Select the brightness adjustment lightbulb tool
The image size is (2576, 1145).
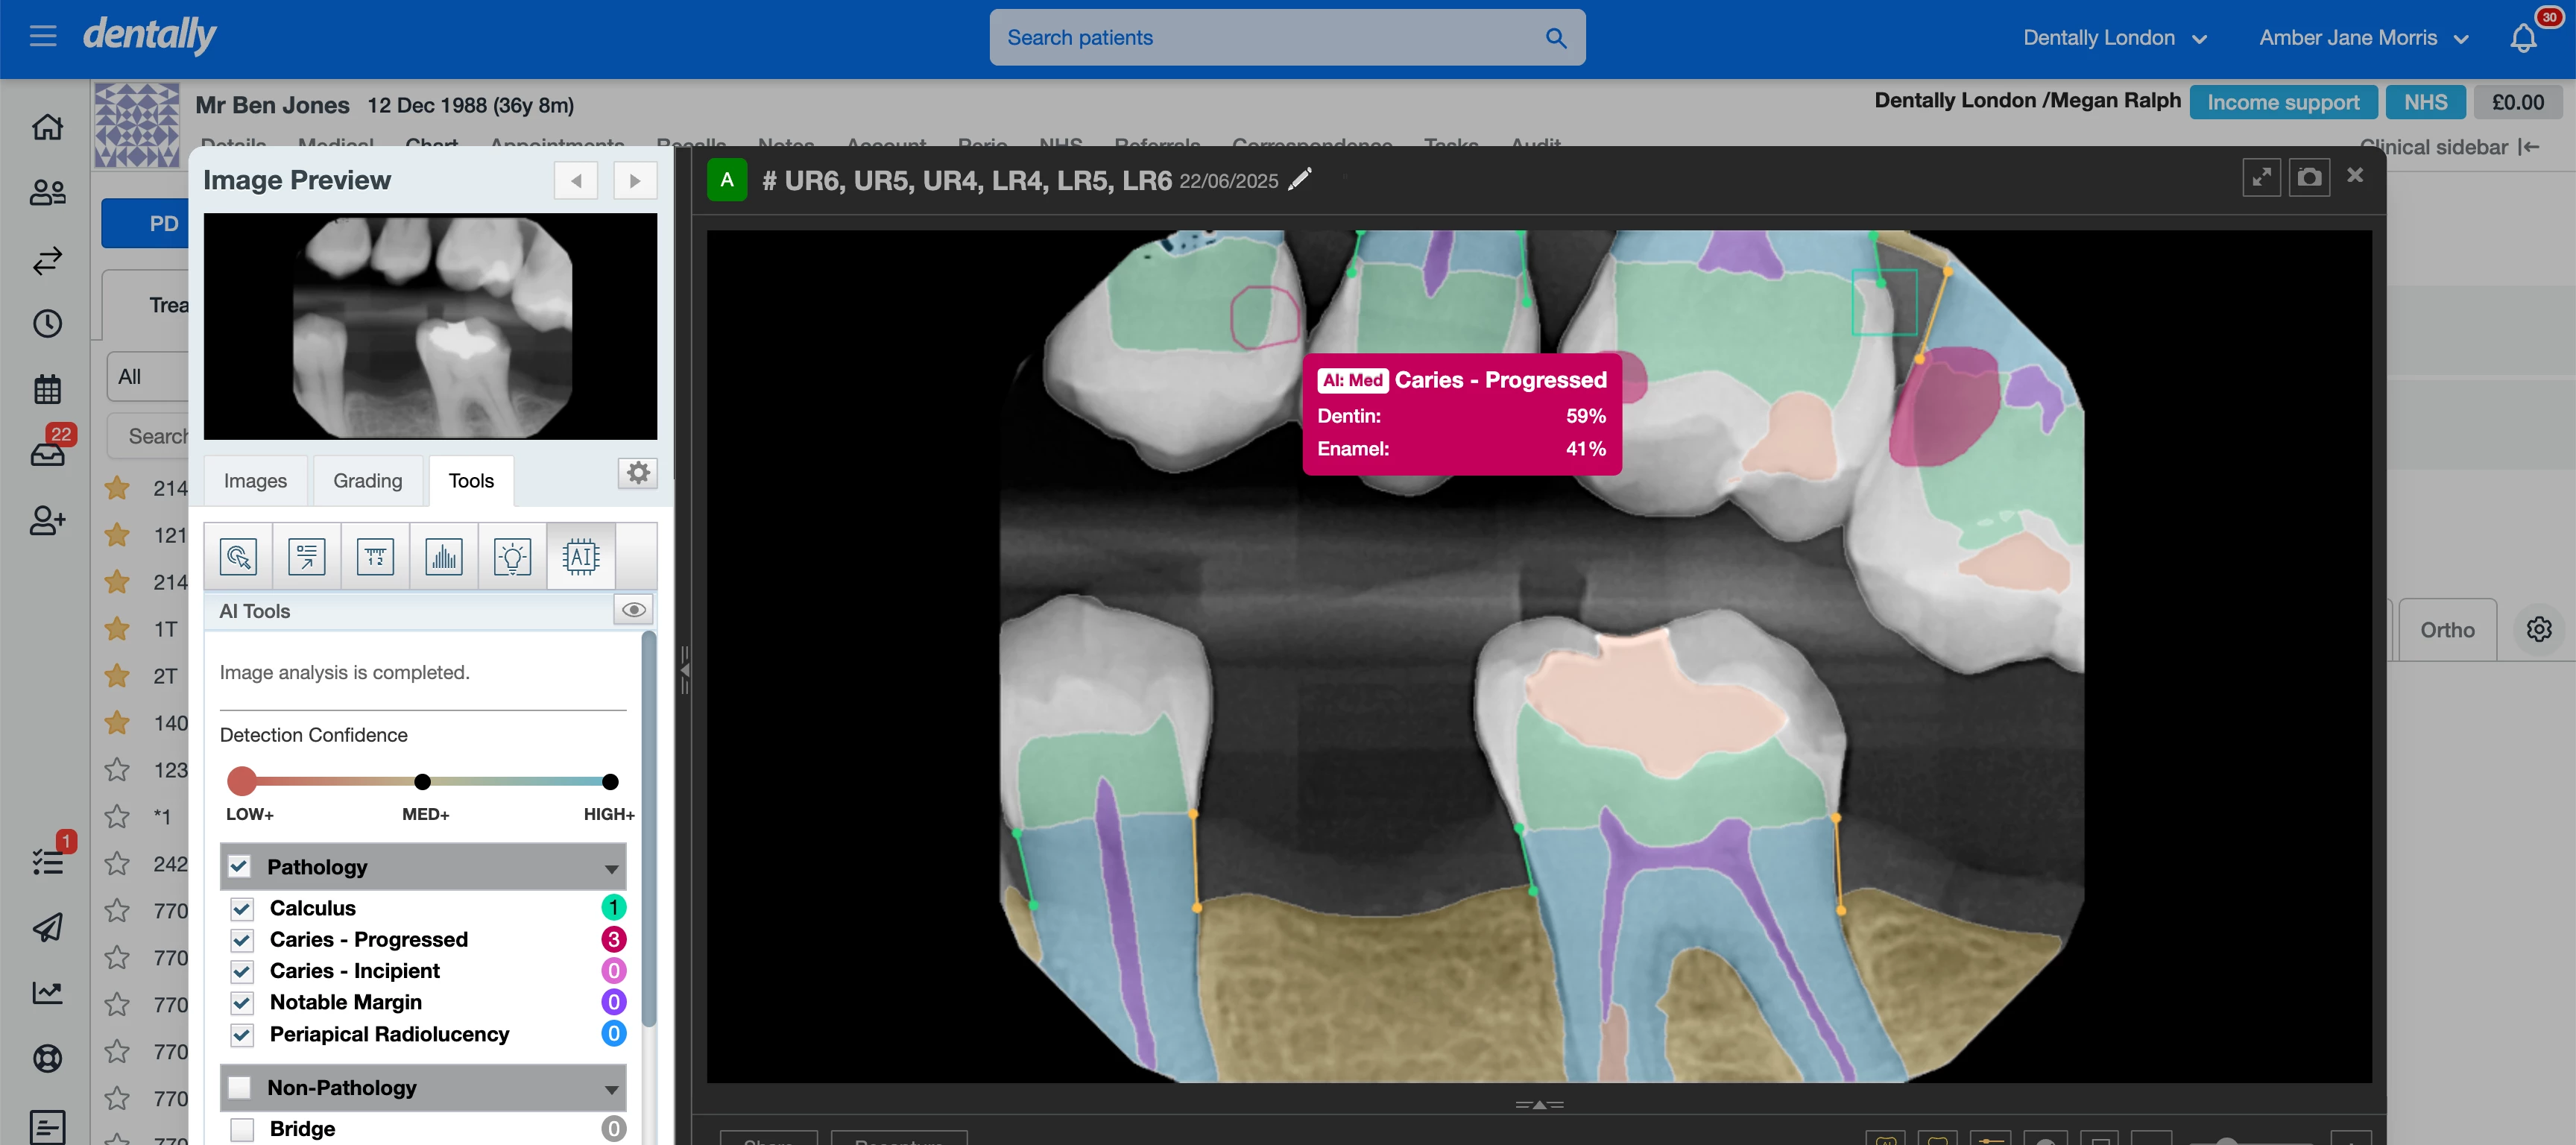(511, 555)
